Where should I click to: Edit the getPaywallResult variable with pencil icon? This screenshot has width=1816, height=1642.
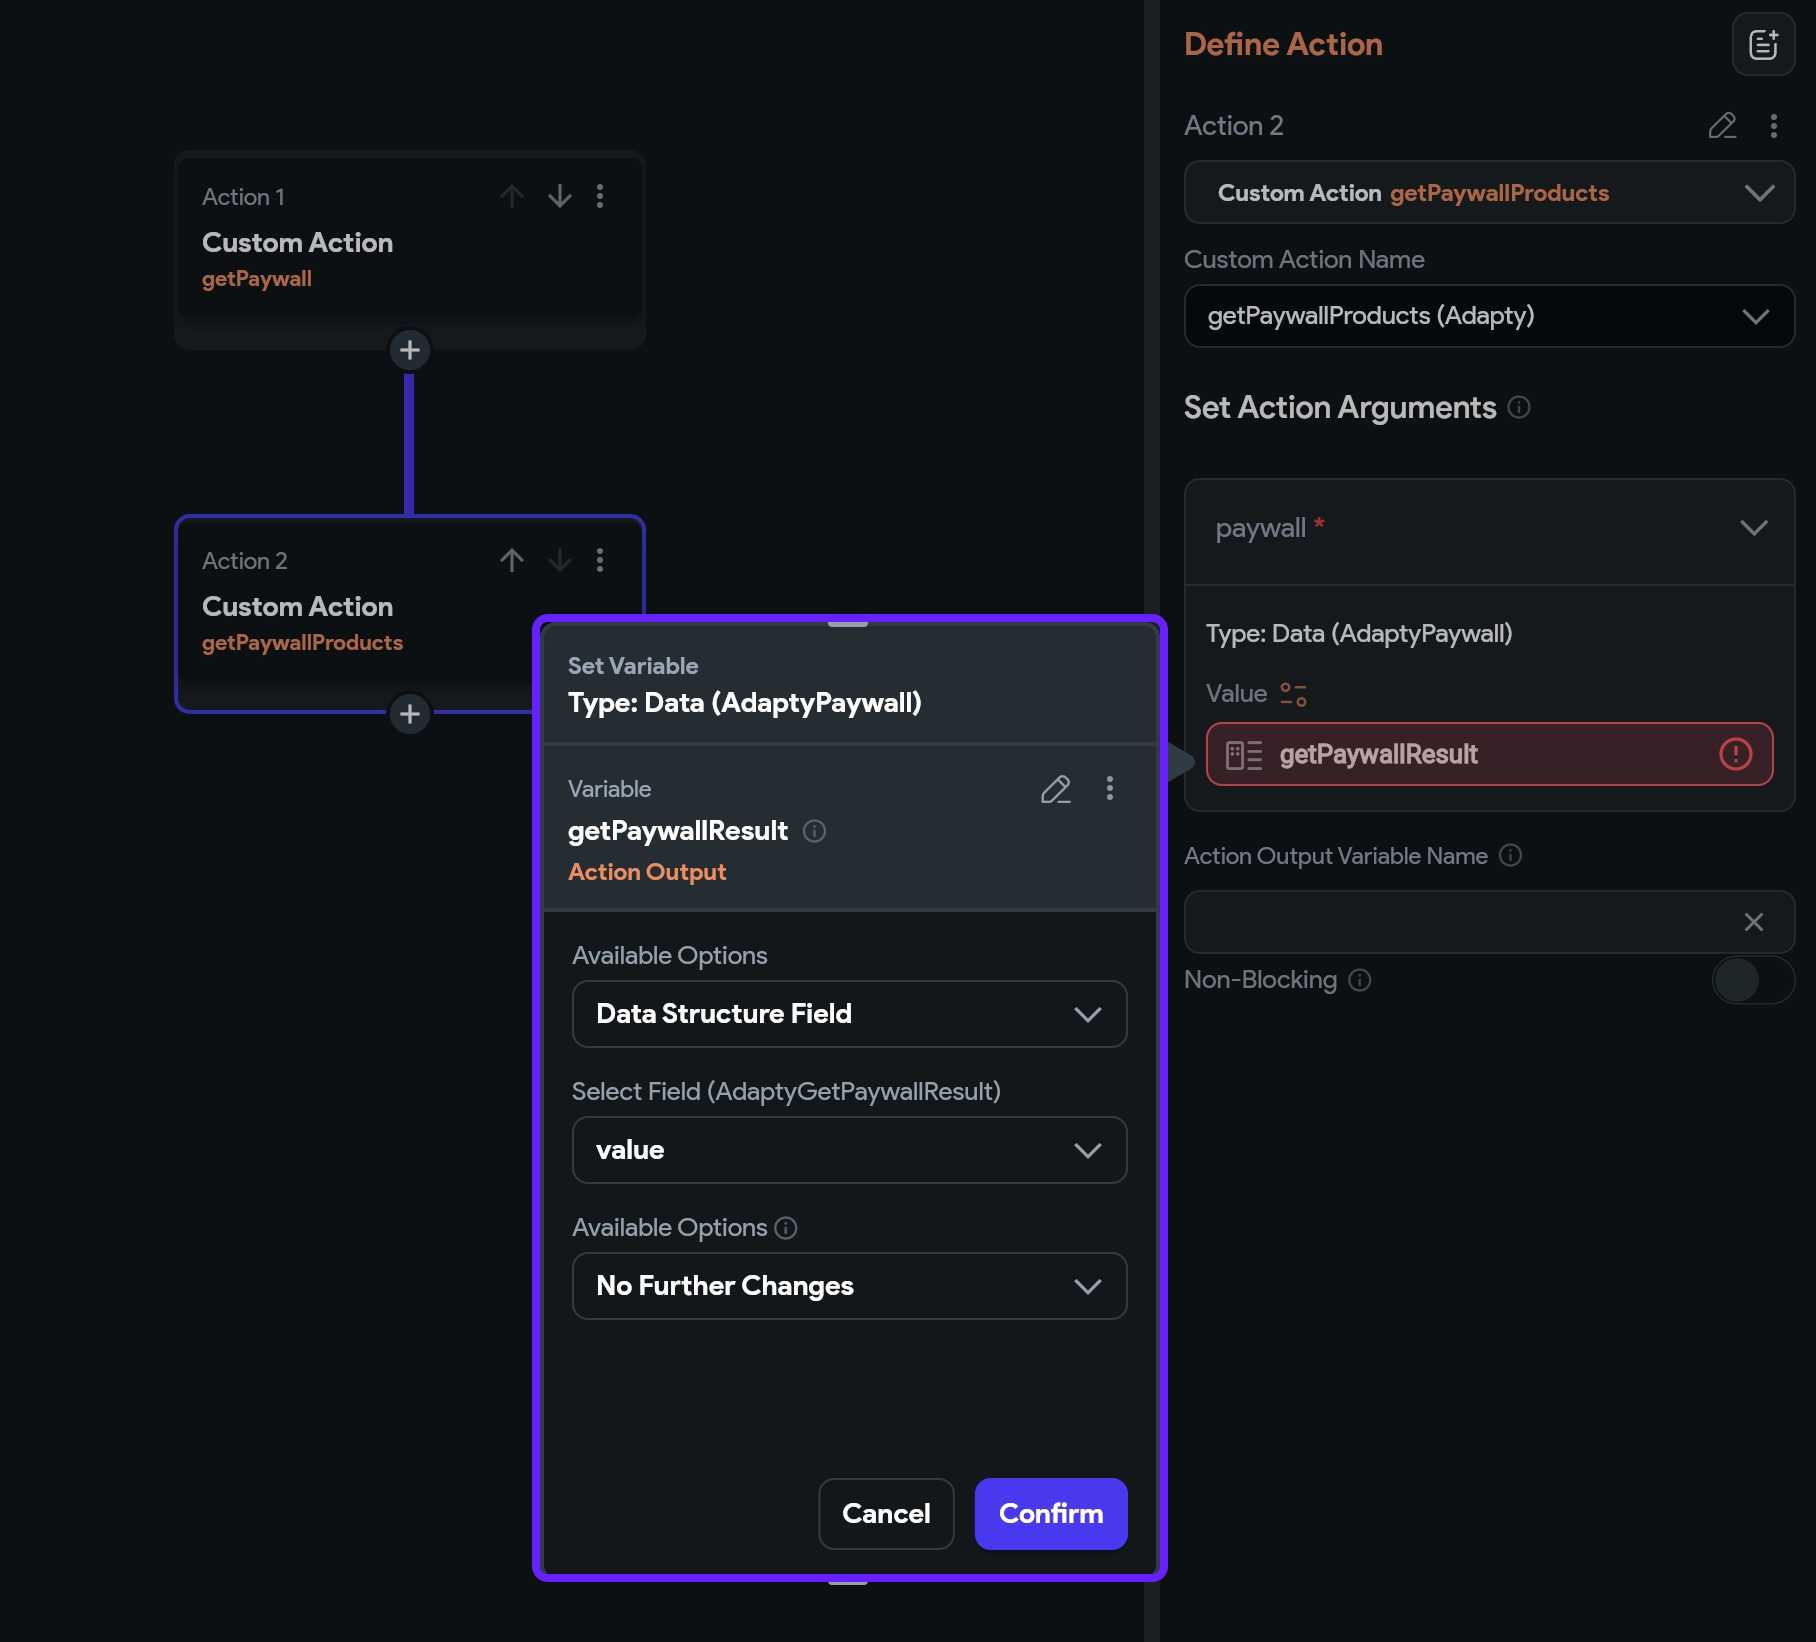click(1055, 789)
